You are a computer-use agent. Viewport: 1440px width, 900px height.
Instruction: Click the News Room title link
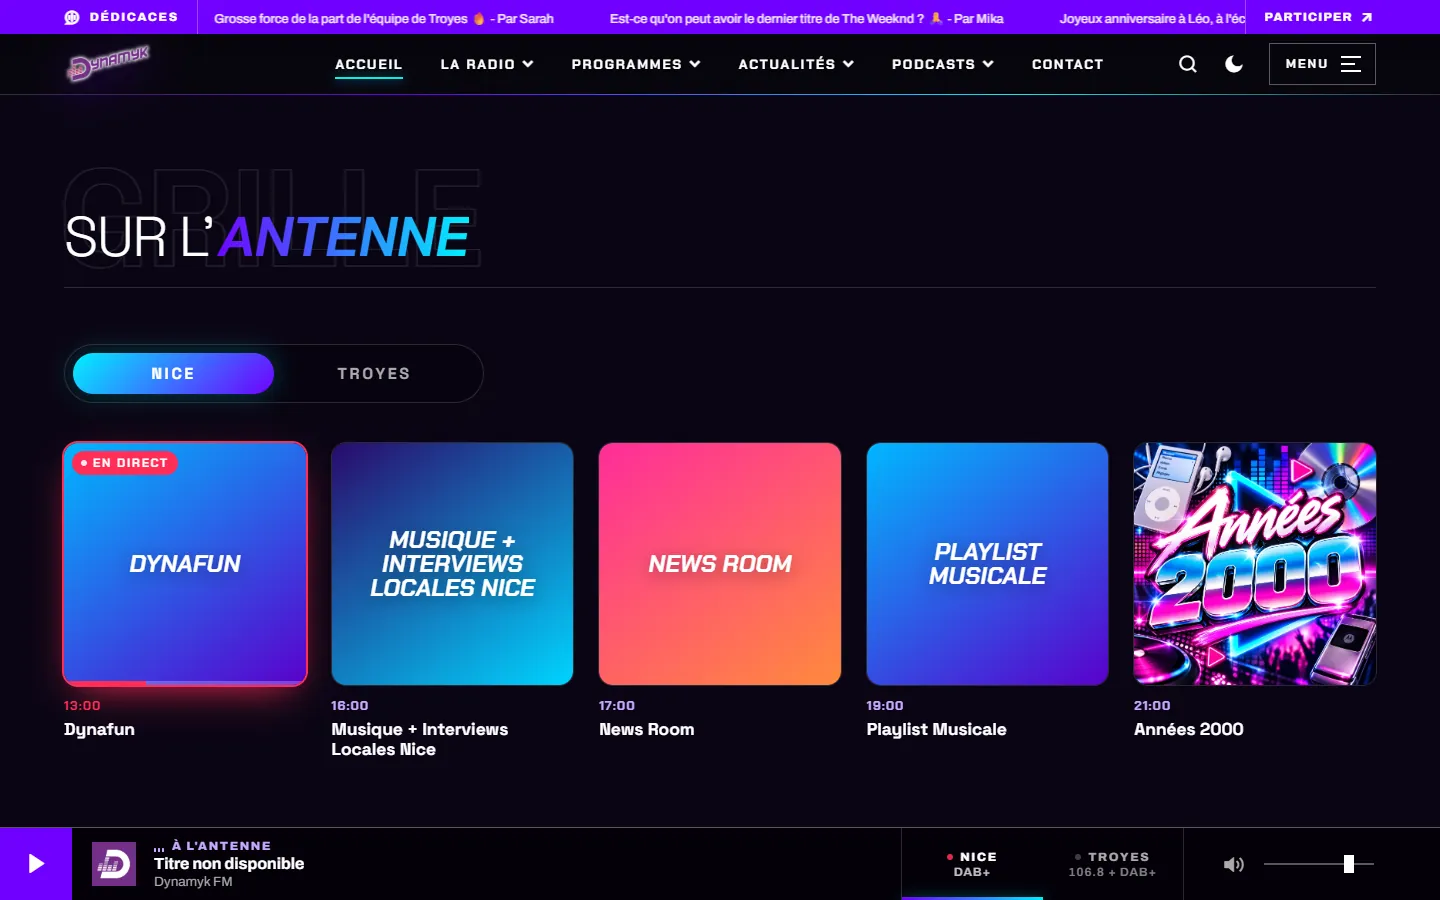coord(647,730)
